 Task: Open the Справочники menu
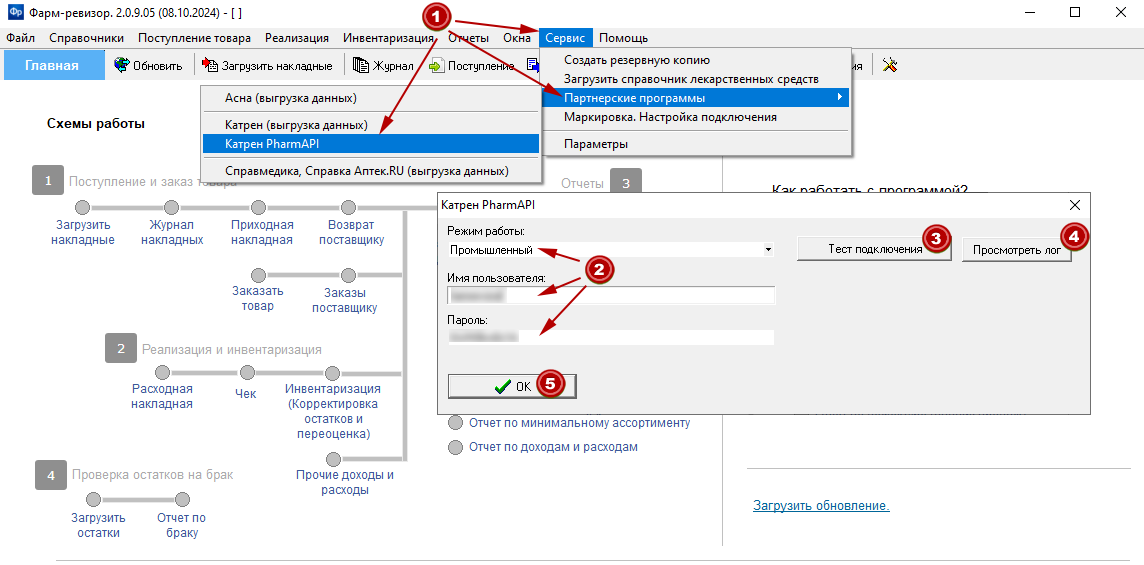86,38
